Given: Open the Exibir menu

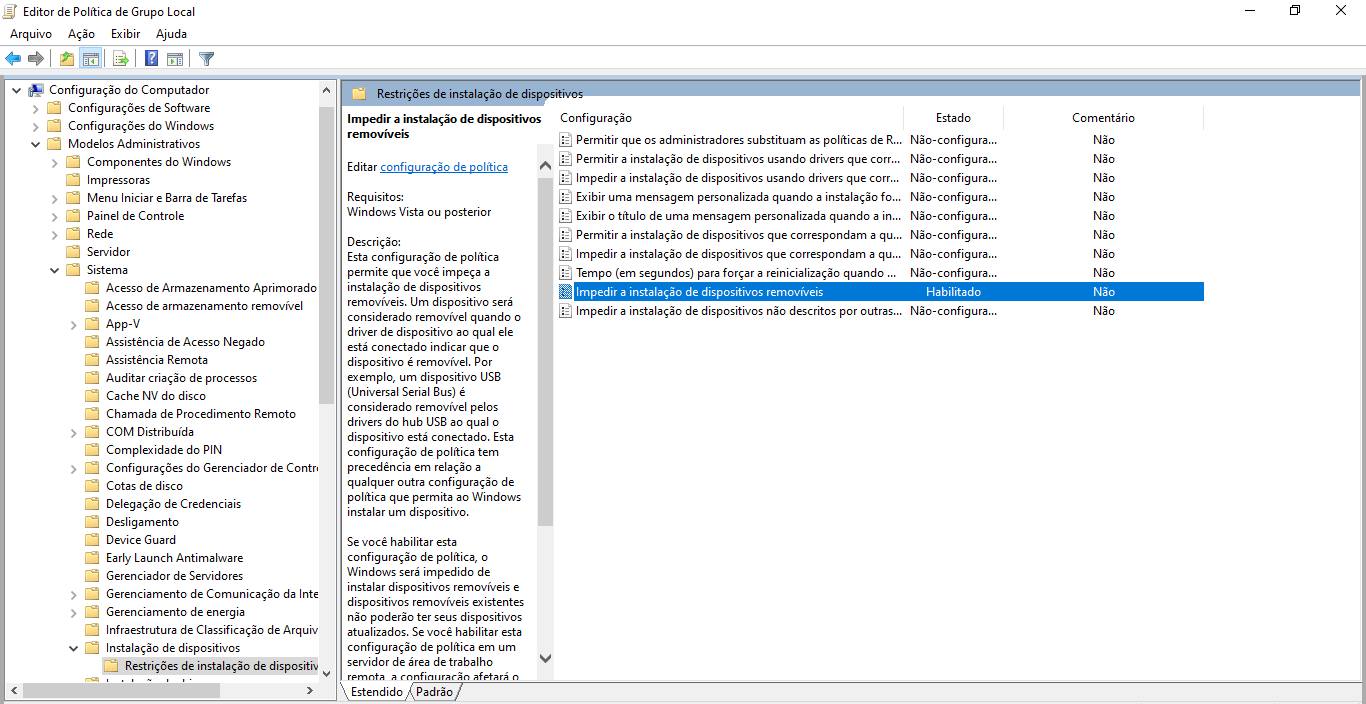Looking at the screenshot, I should click(x=125, y=34).
